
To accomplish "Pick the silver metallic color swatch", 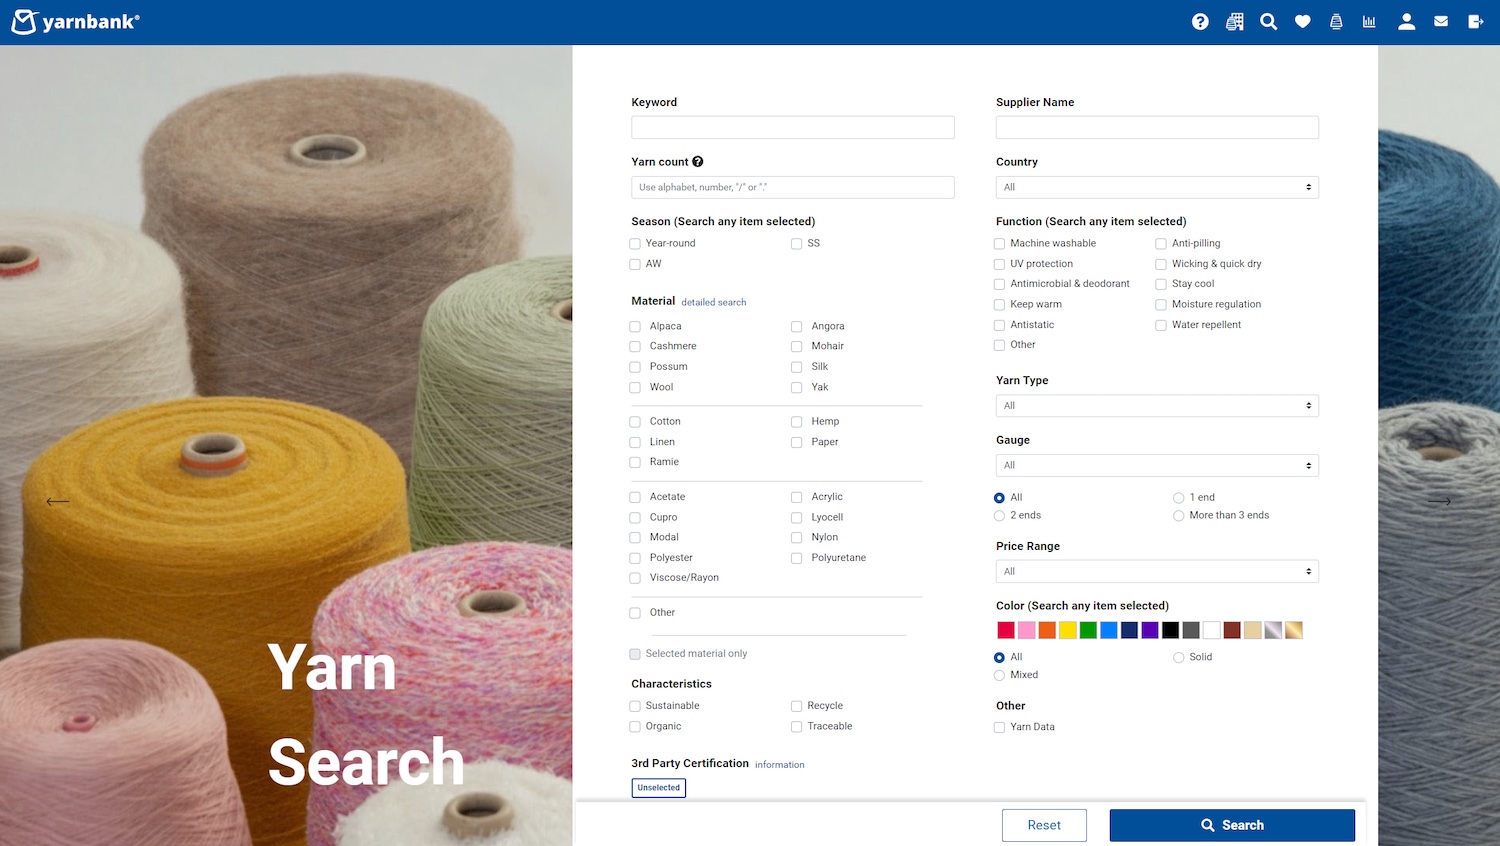I will pyautogui.click(x=1273, y=630).
